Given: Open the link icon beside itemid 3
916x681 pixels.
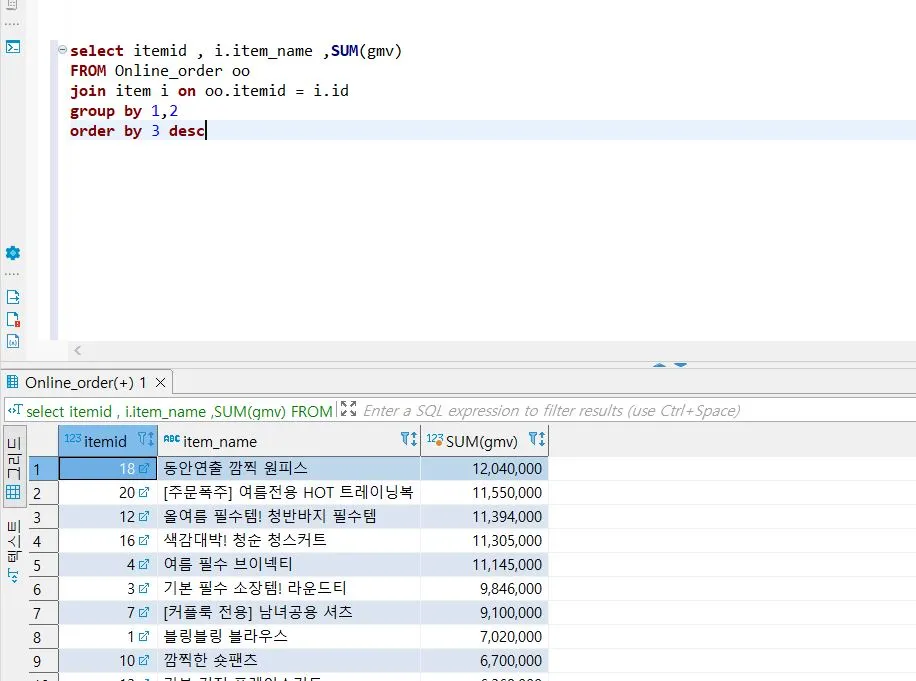Looking at the screenshot, I should pos(144,588).
